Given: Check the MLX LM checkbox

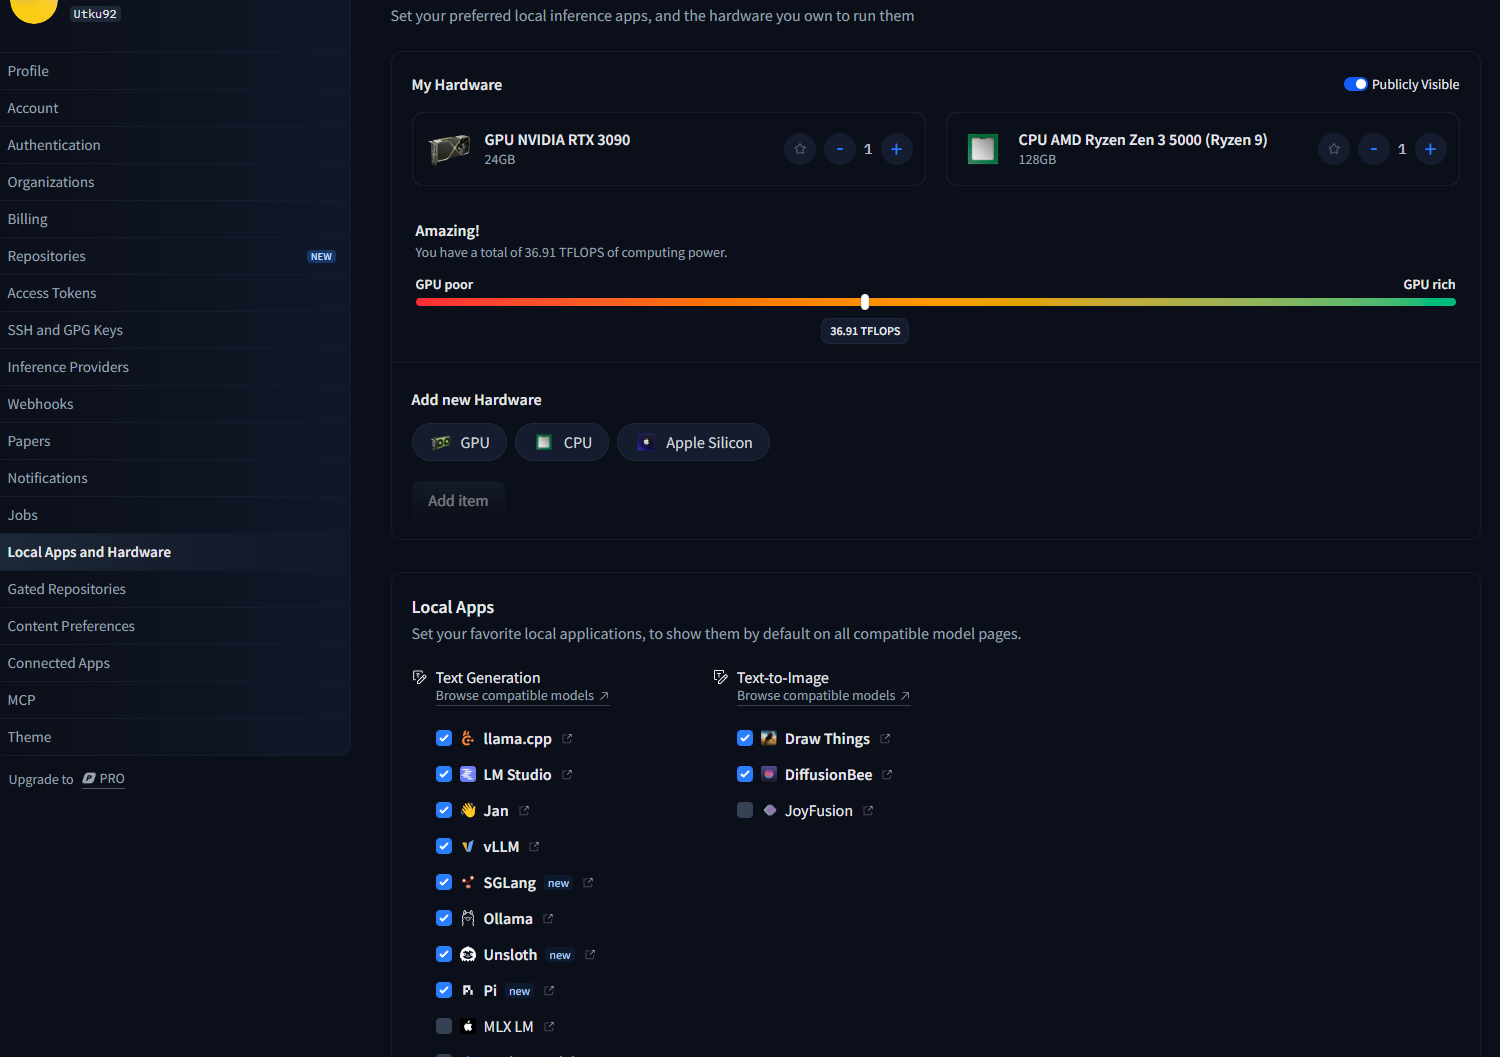Looking at the screenshot, I should pyautogui.click(x=444, y=1026).
